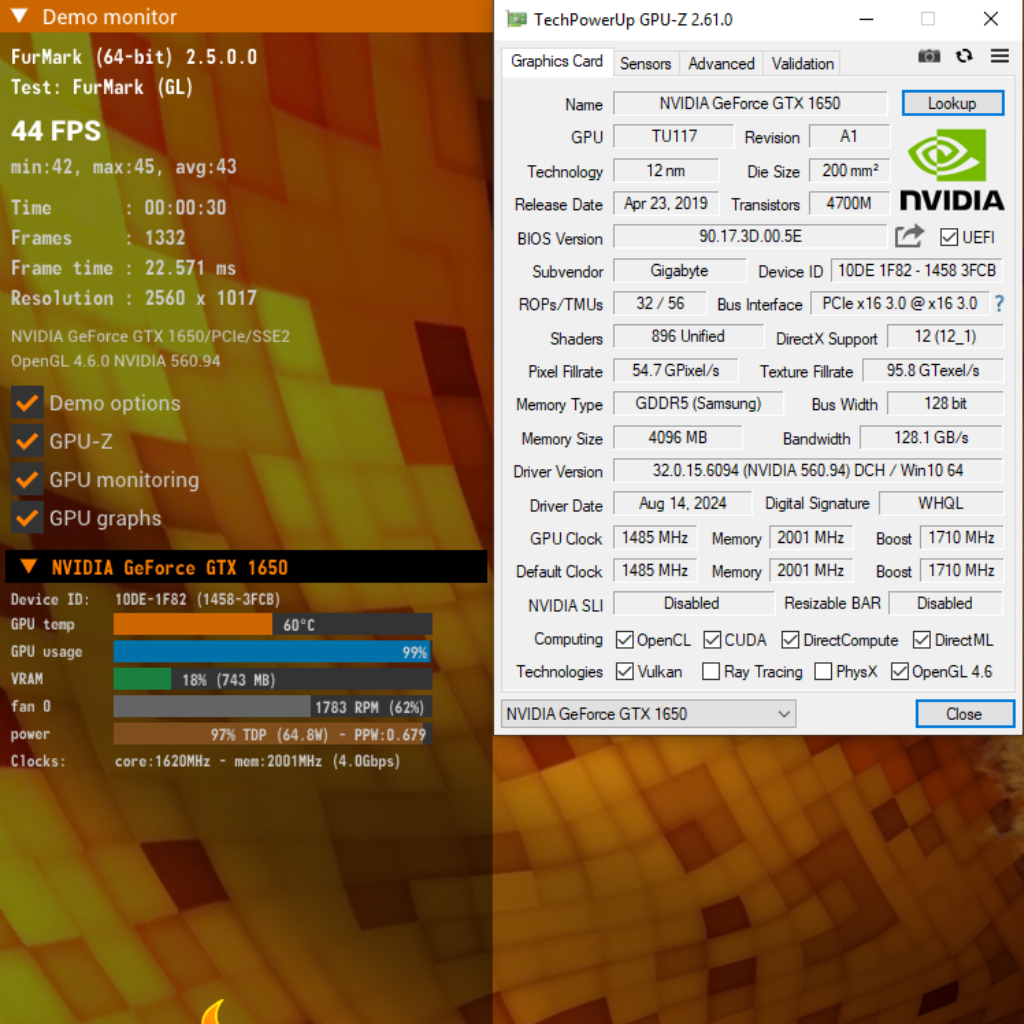Click the GPU-Z title bar app icon

(516, 19)
